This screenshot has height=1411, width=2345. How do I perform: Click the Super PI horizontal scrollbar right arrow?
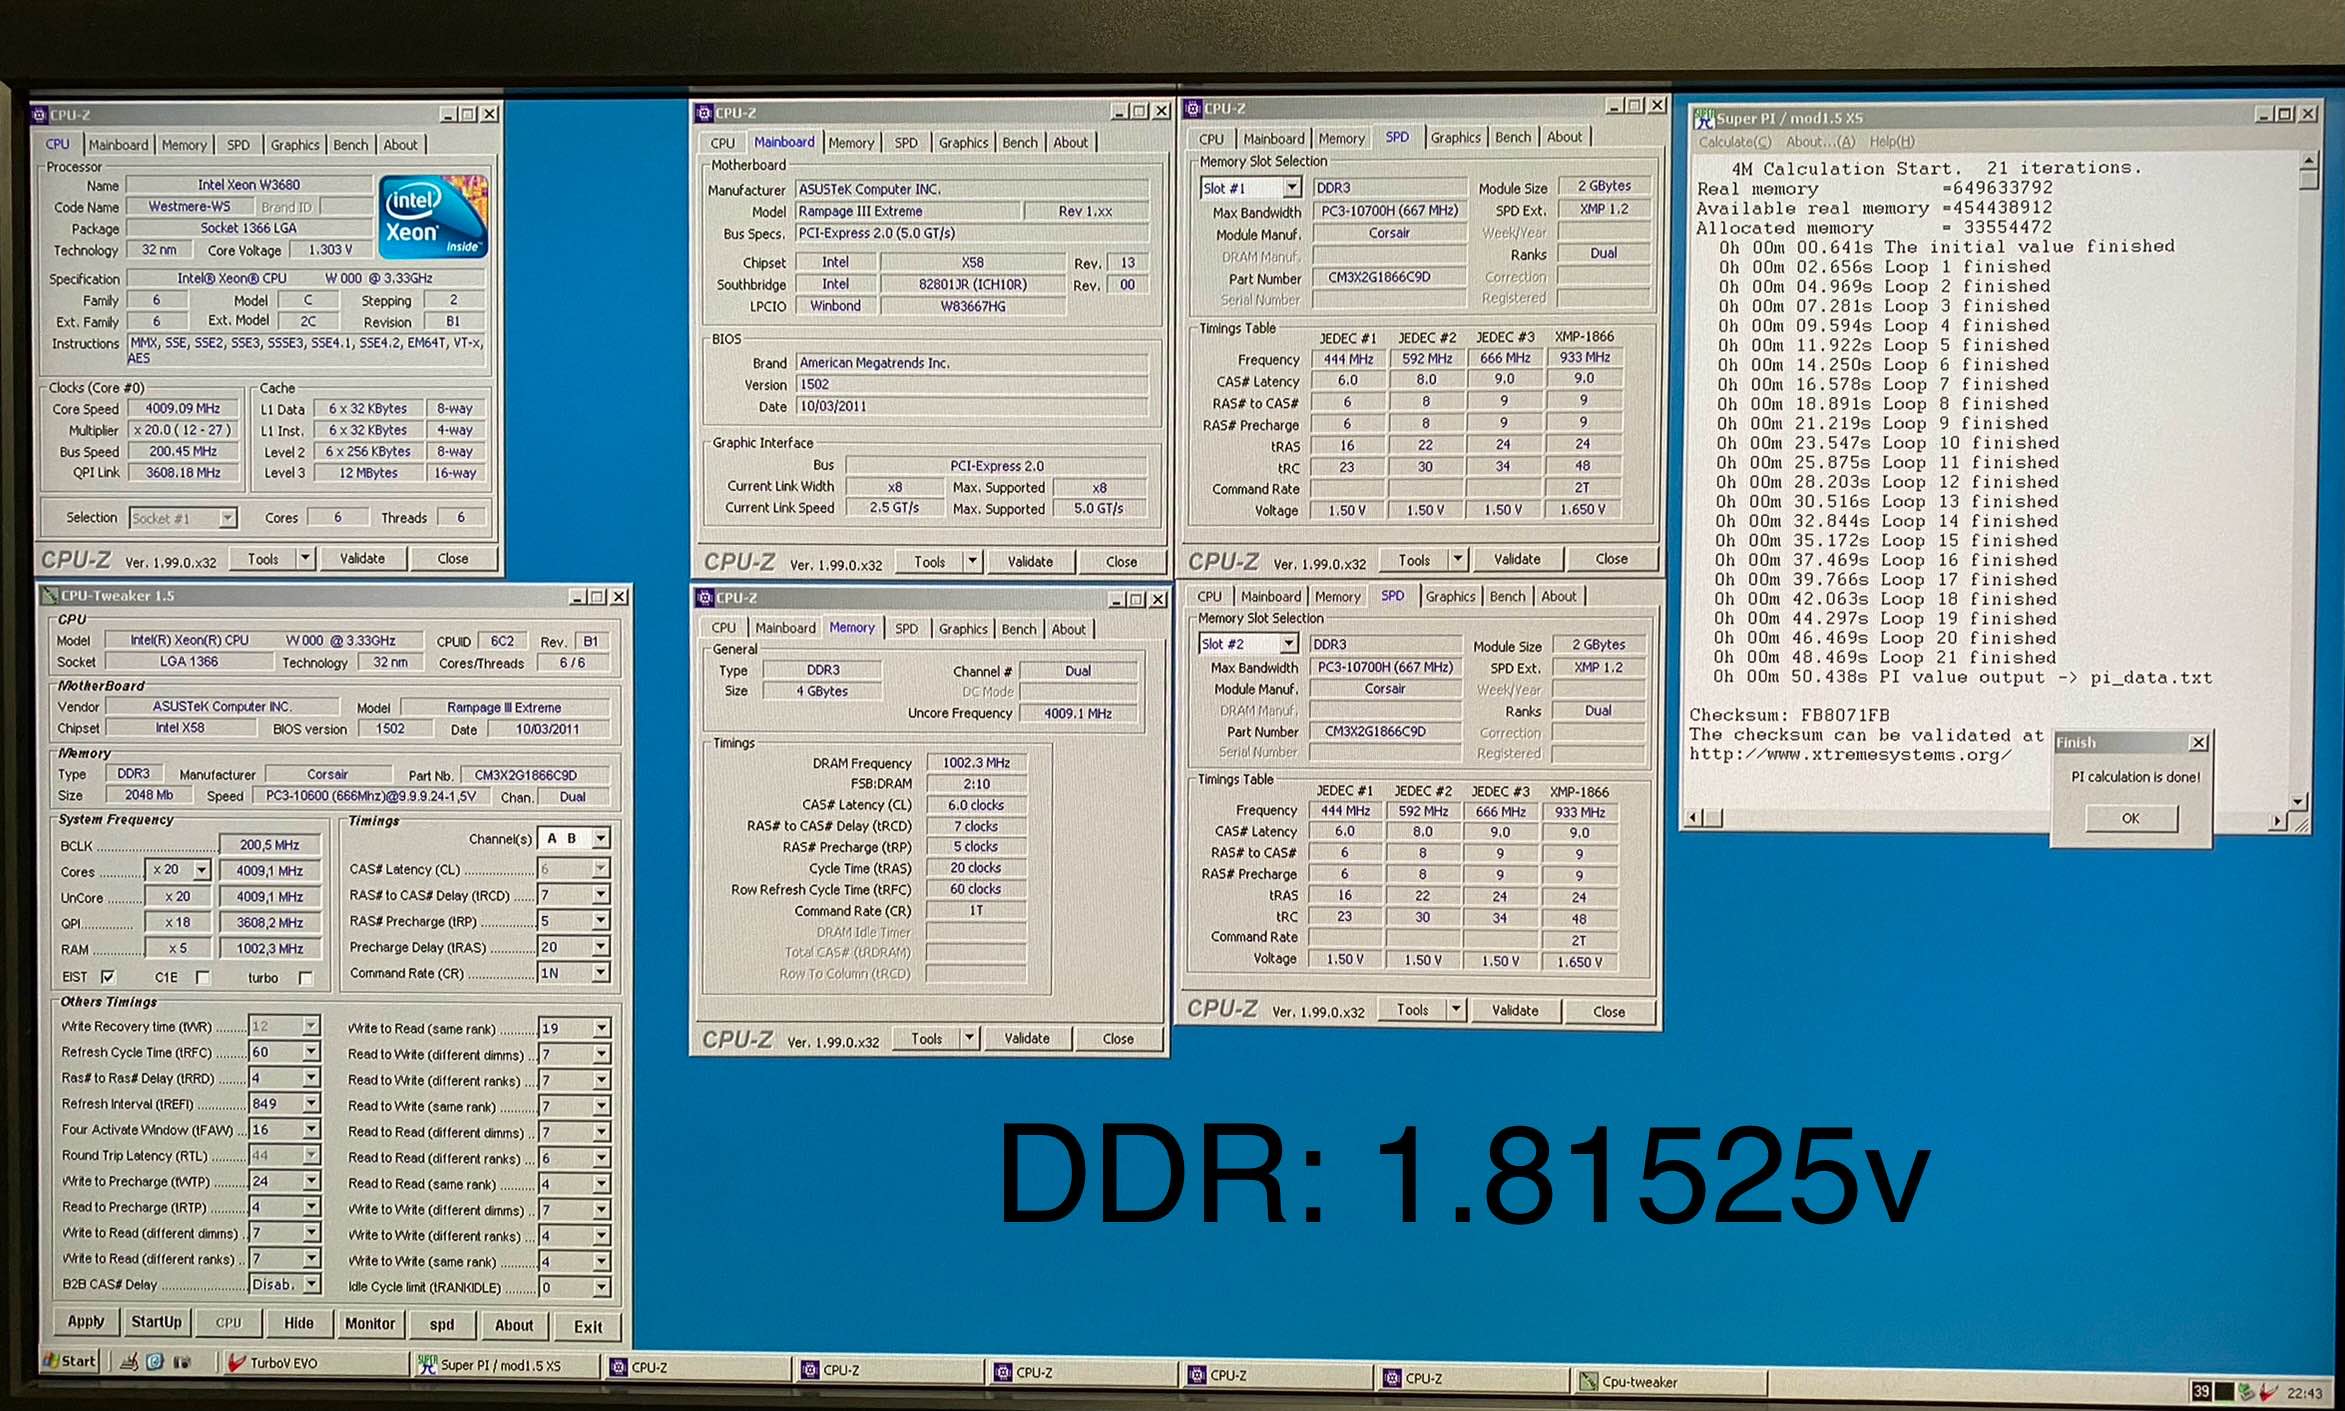(2277, 820)
